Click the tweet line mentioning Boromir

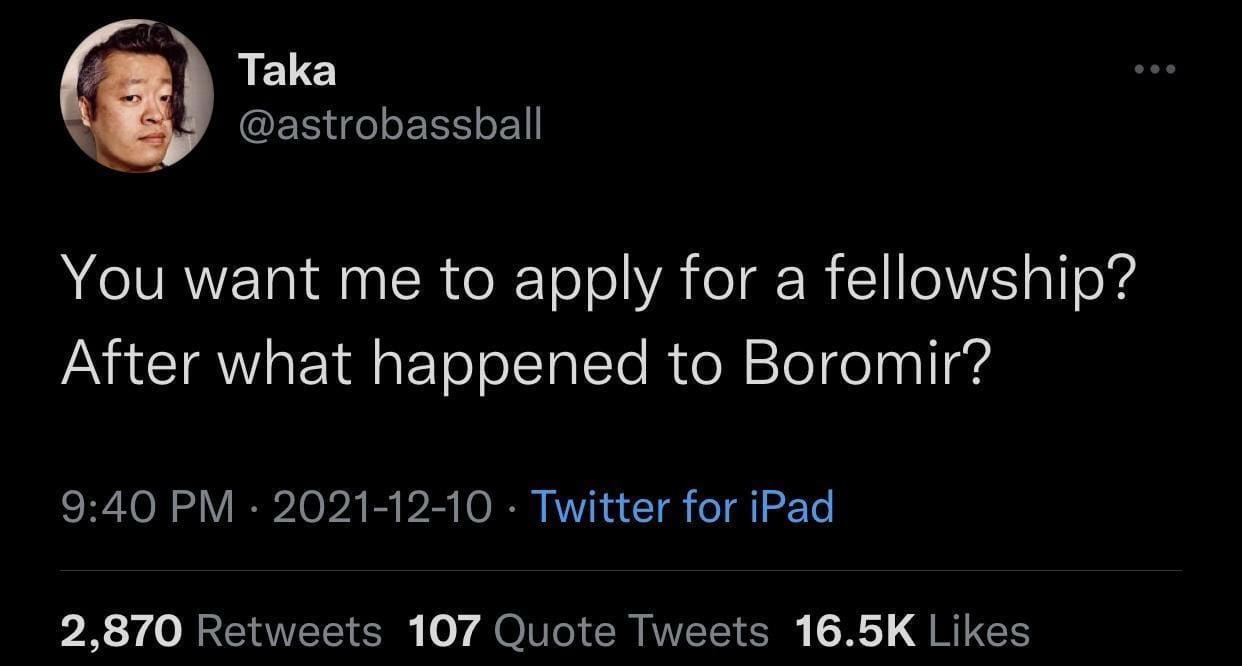pos(527,366)
